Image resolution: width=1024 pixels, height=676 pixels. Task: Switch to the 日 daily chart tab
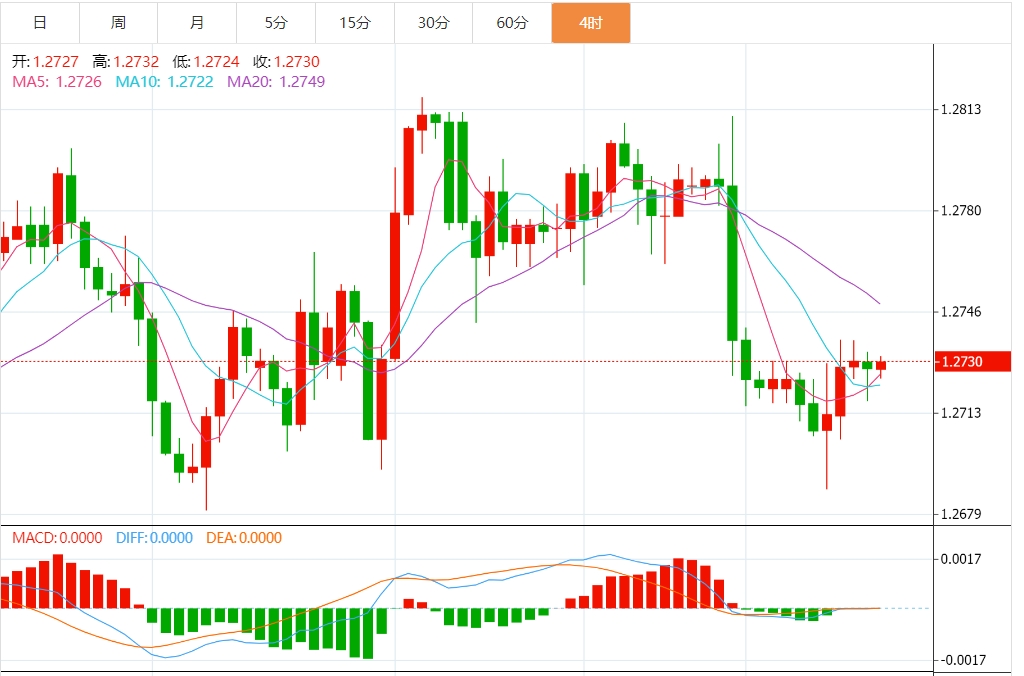click(40, 23)
